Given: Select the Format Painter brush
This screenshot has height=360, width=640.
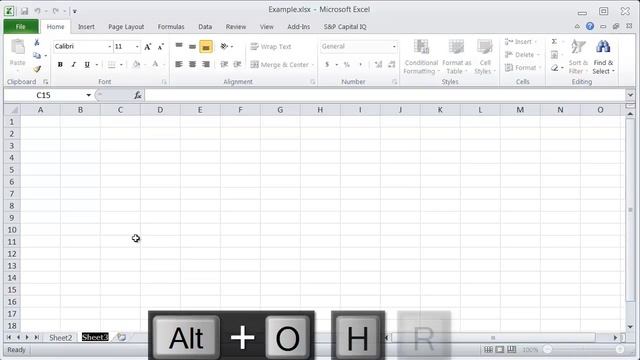Looking at the screenshot, I should pos(37,69).
